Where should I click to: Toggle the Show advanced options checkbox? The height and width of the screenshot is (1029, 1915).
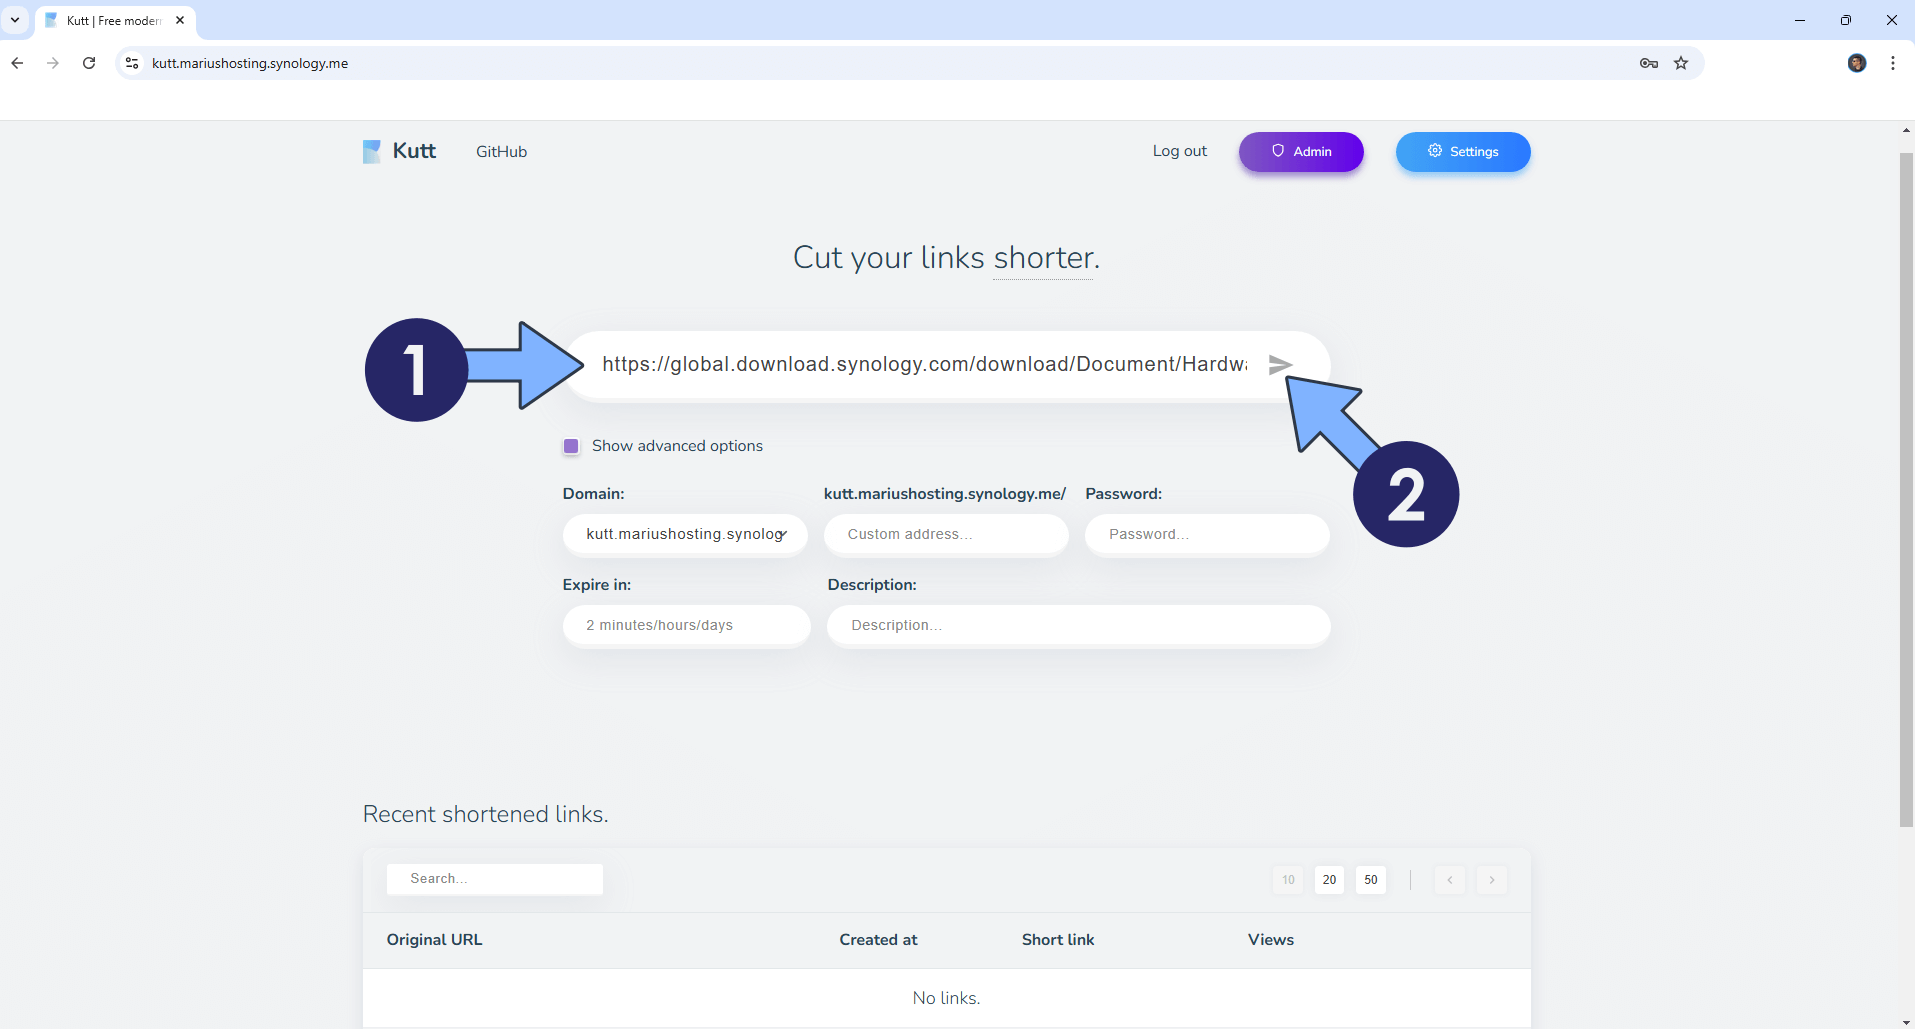point(571,446)
